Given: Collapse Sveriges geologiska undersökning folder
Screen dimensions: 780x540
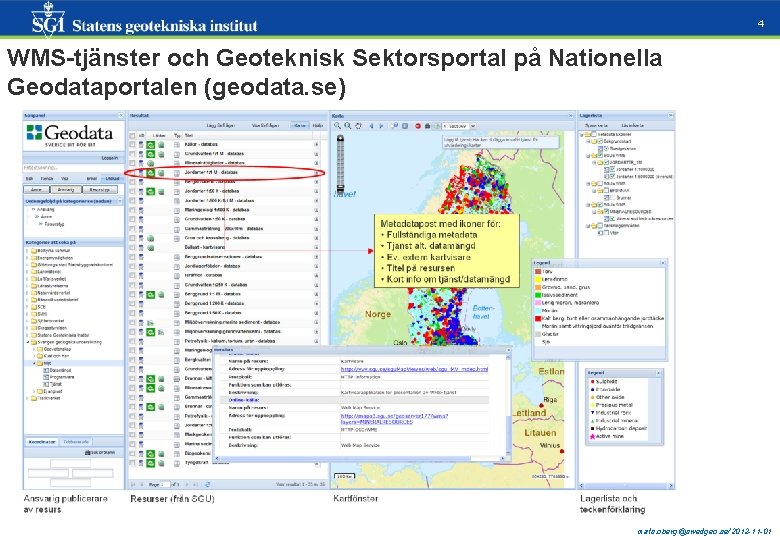Looking at the screenshot, I should click(28, 342).
